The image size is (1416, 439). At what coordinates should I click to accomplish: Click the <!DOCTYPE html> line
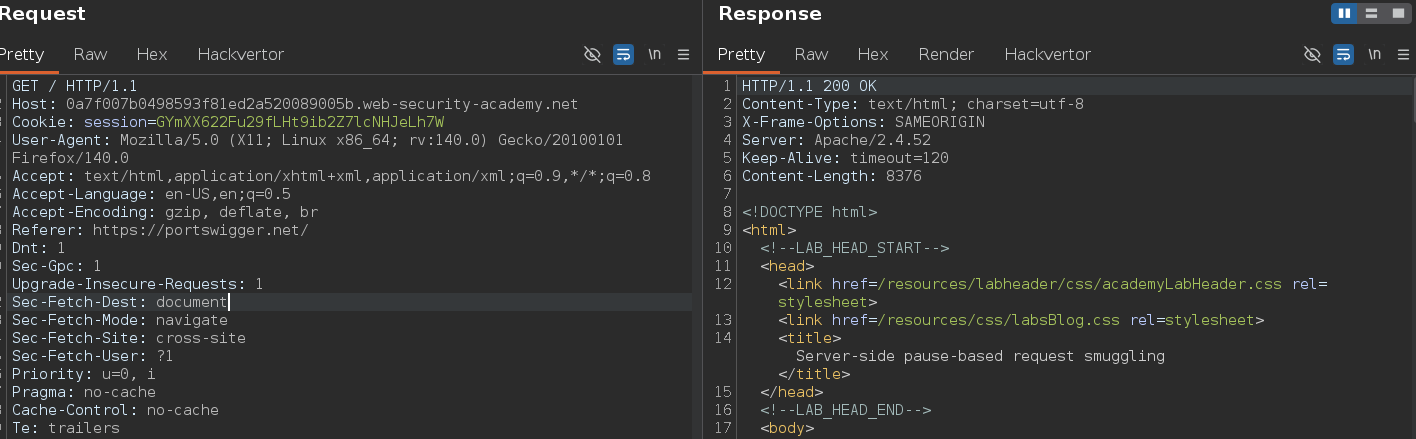click(x=809, y=212)
